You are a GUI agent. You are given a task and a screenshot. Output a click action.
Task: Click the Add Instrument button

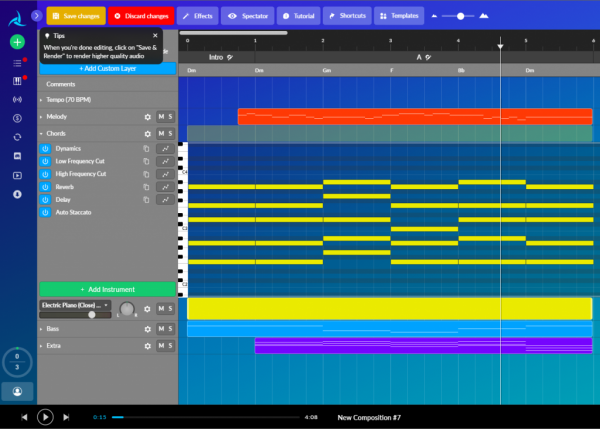coord(108,289)
